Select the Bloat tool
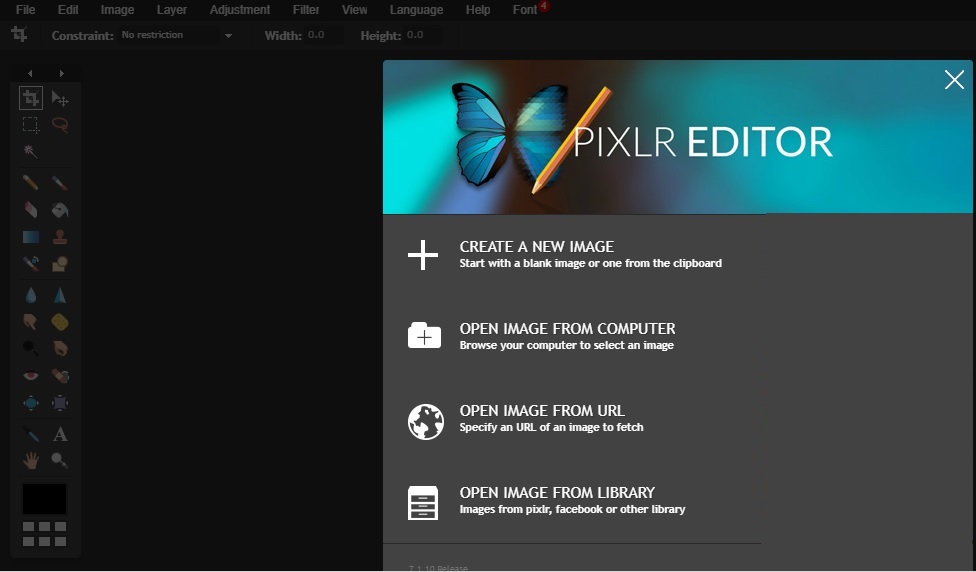 tap(30, 403)
